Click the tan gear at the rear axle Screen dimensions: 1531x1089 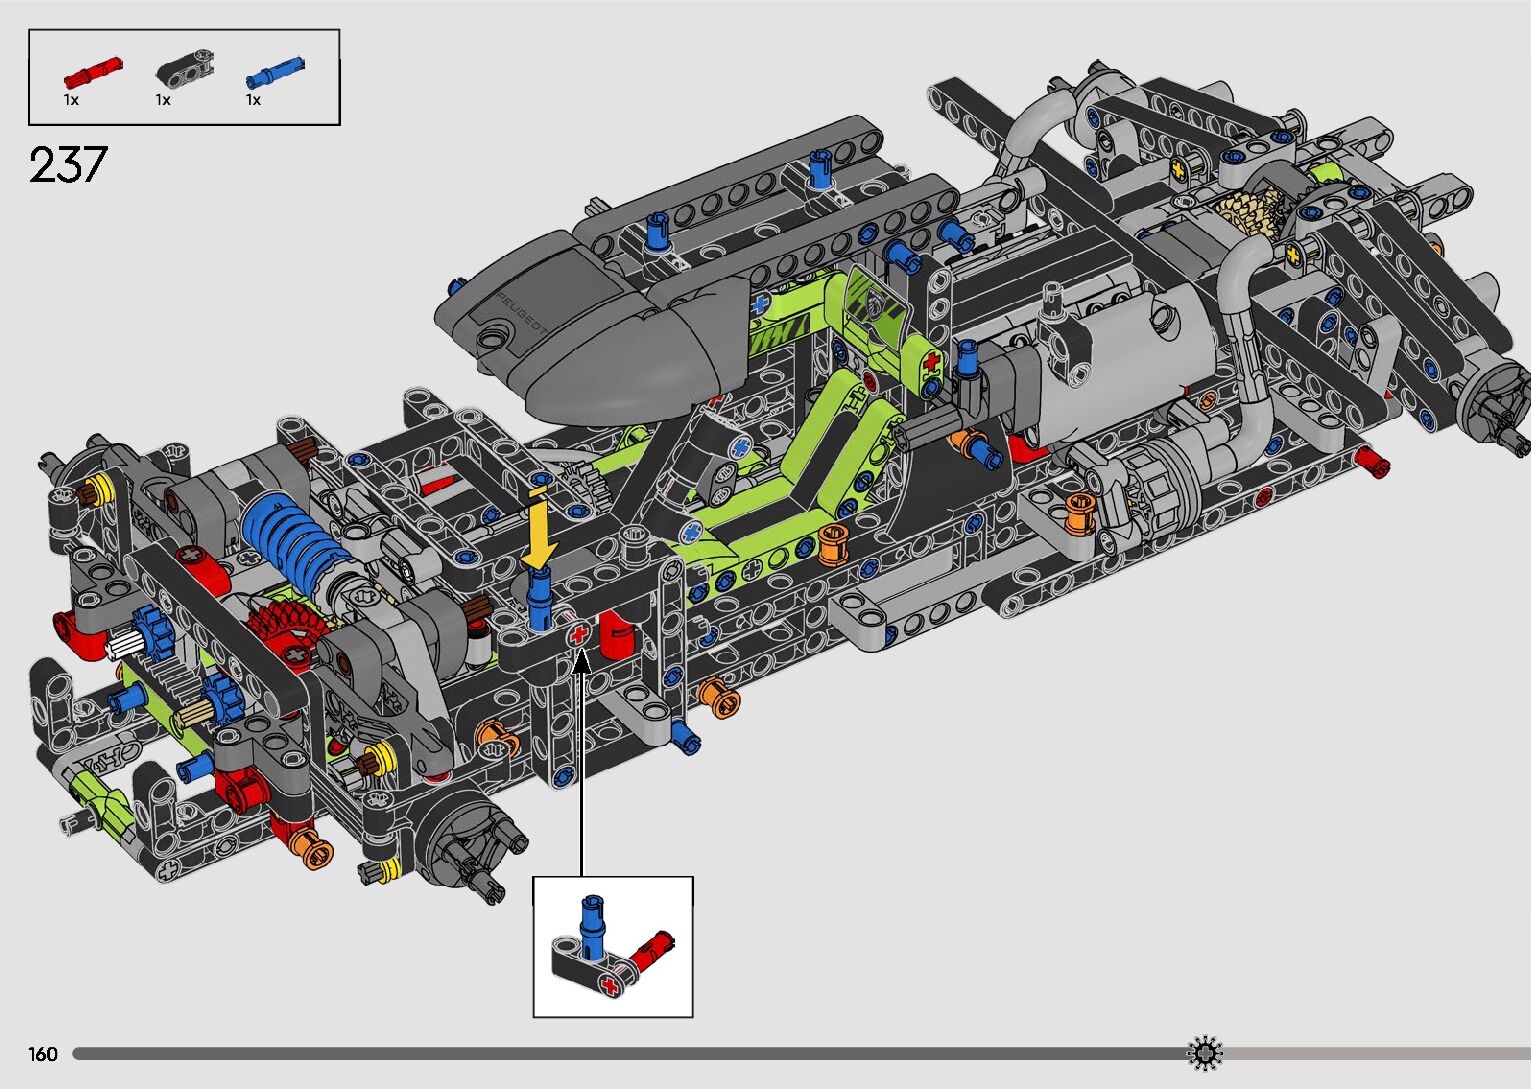tap(1251, 209)
